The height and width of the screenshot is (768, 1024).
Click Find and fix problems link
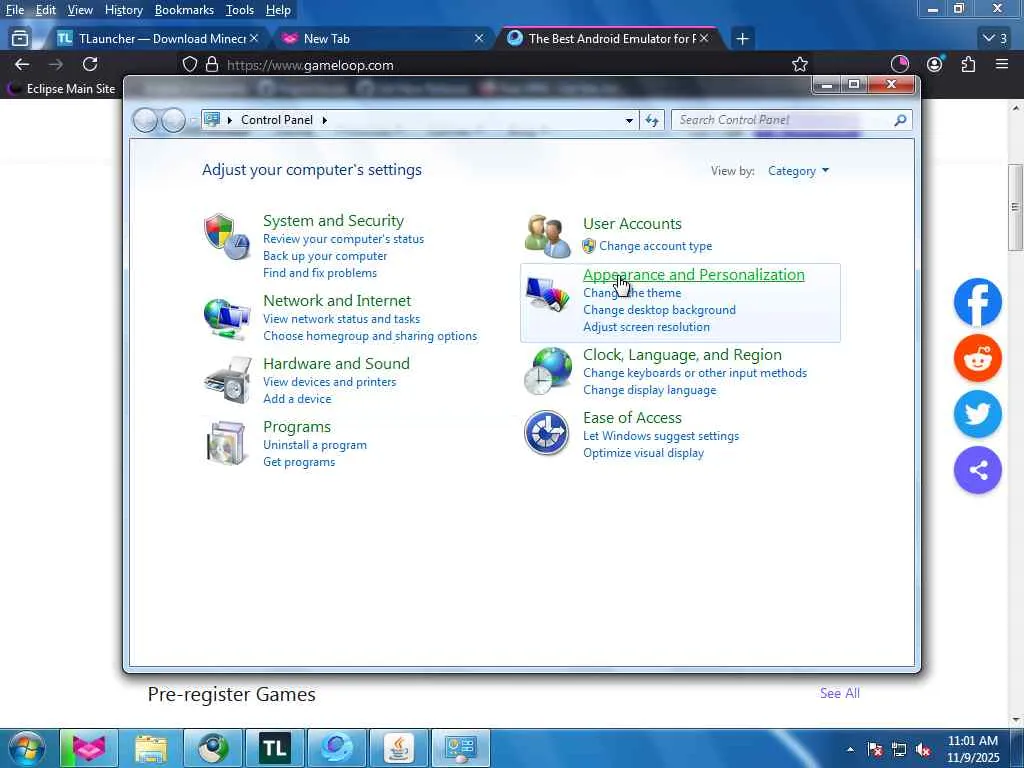[320, 273]
